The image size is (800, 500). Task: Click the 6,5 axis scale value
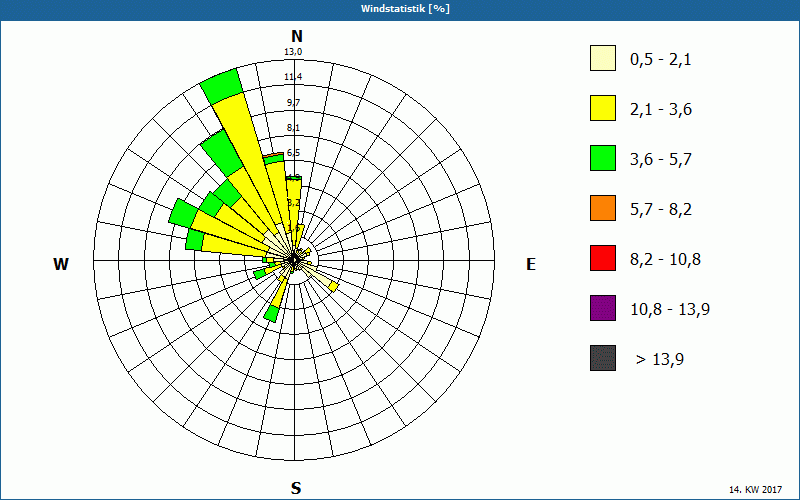point(293,153)
